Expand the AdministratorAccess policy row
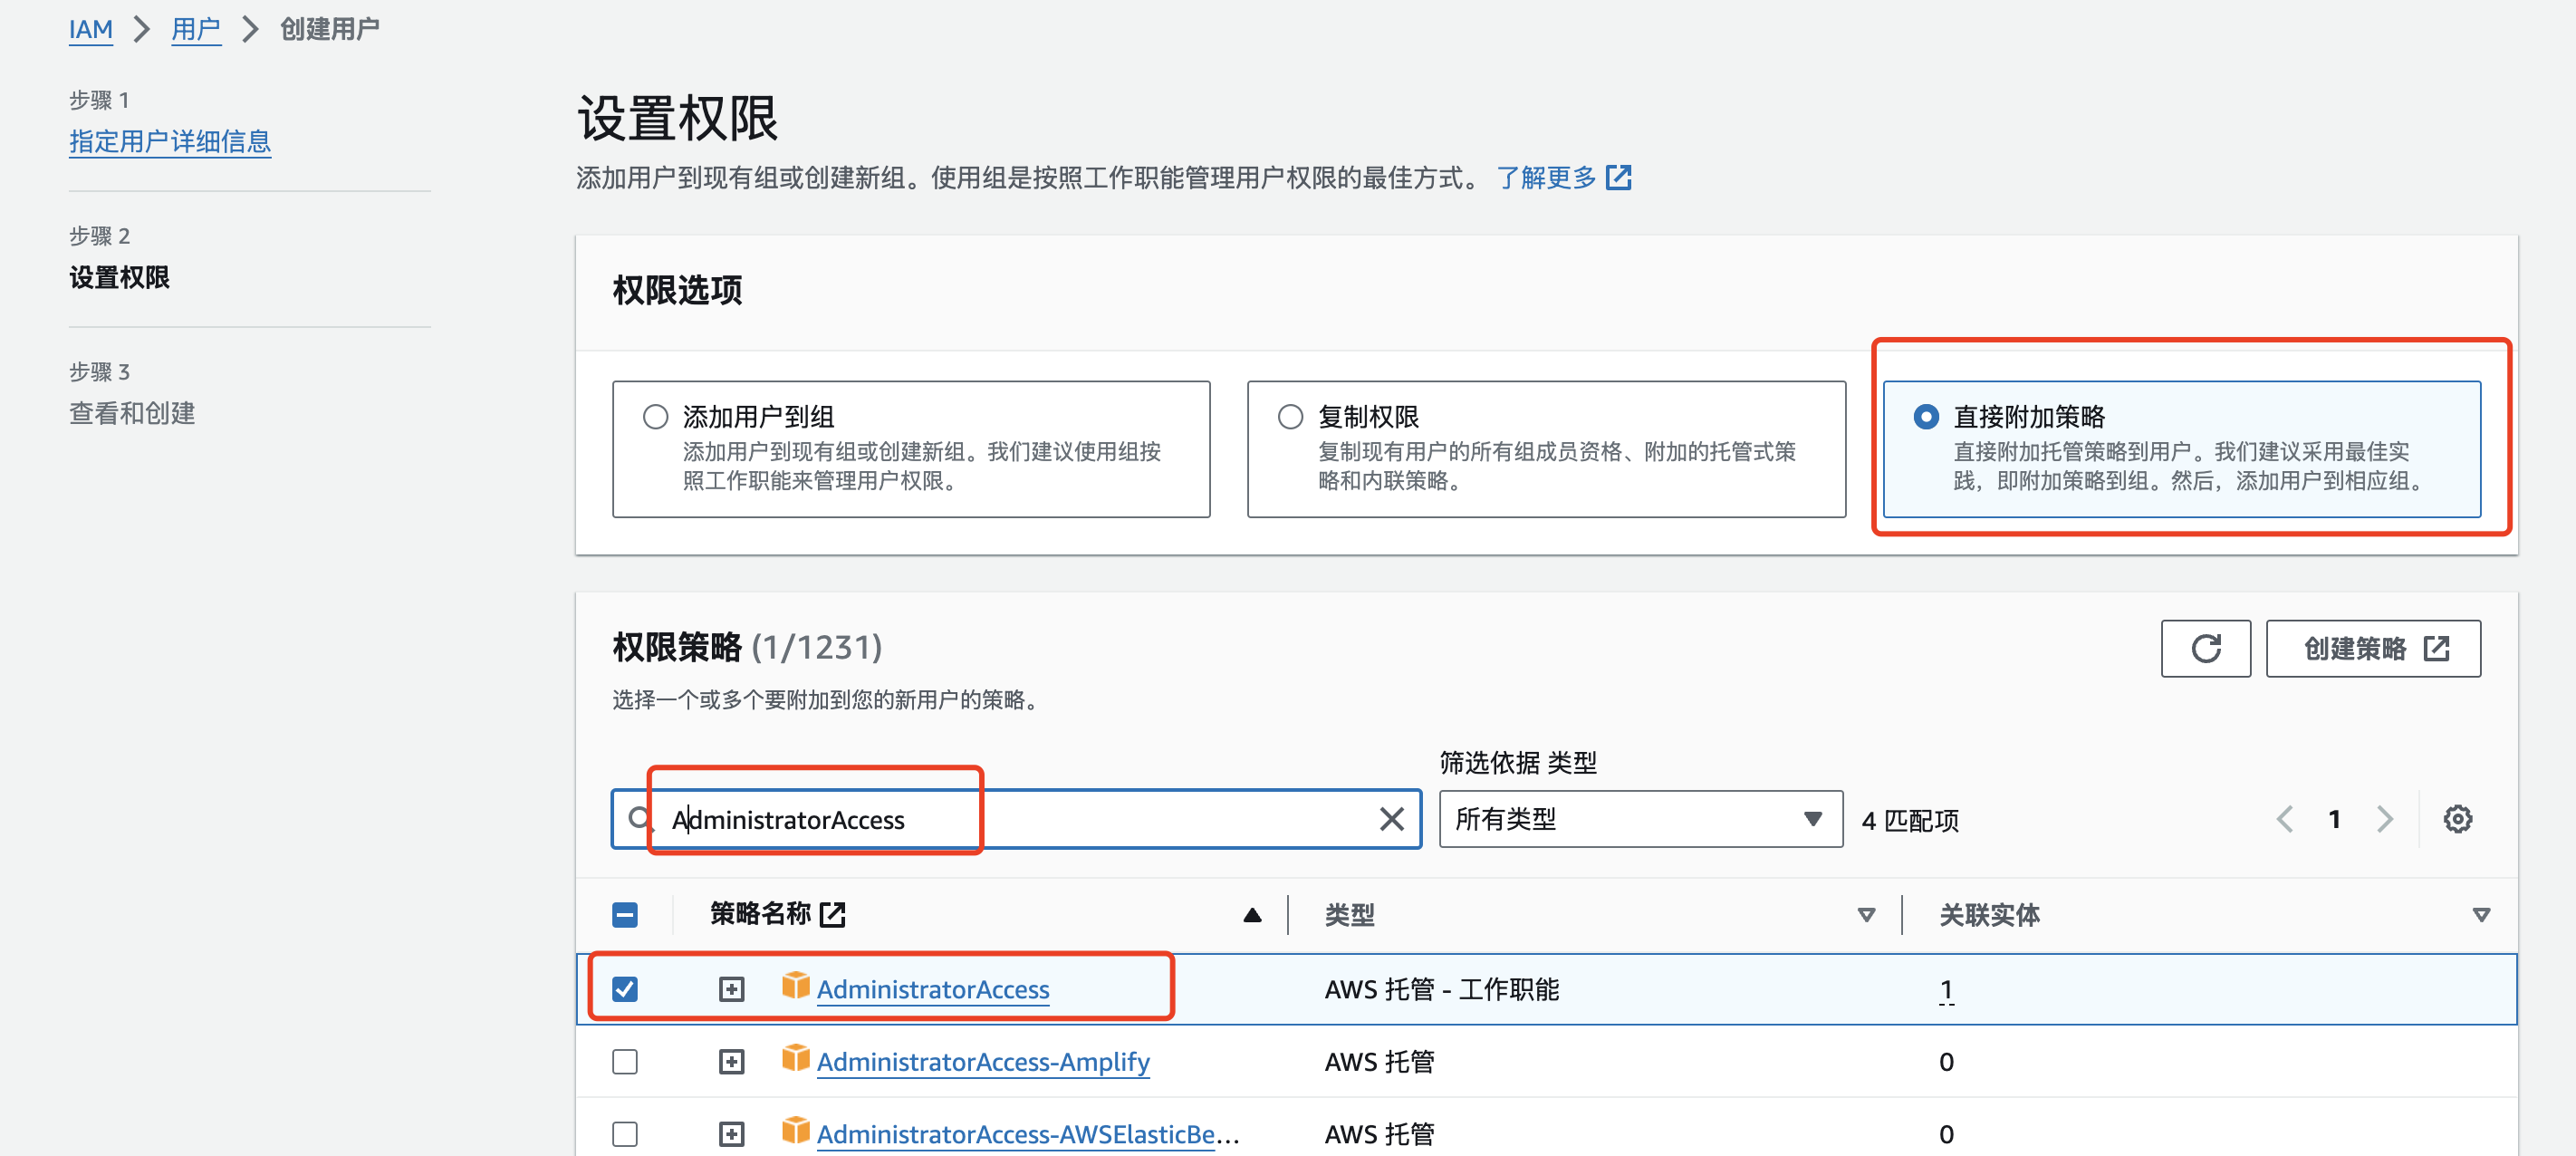Viewport: 2576px width, 1156px height. pos(732,988)
